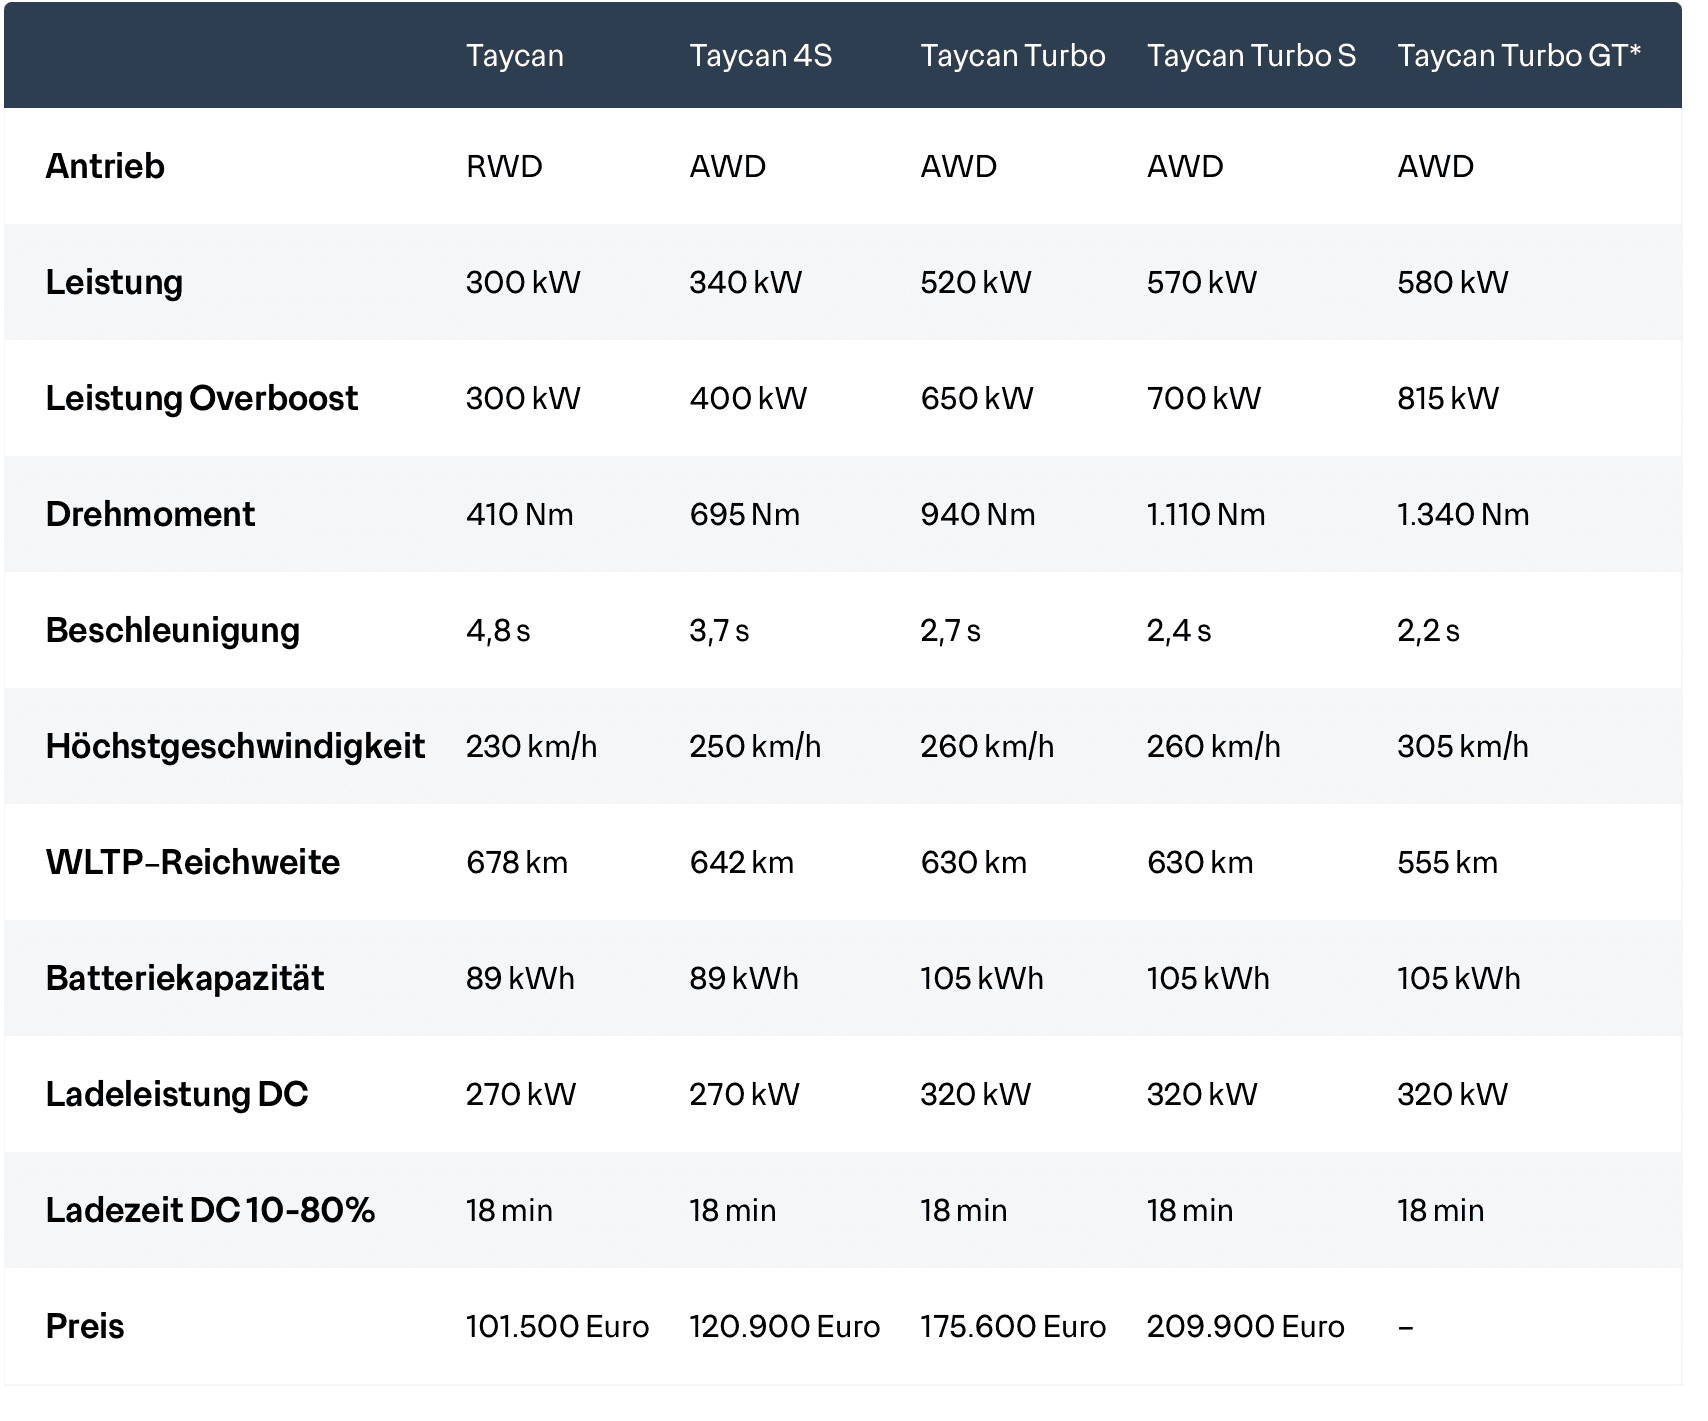Screen dimensions: 1708x1421
Task: Click the 570 kW power value
Action: pyautogui.click(x=1201, y=282)
